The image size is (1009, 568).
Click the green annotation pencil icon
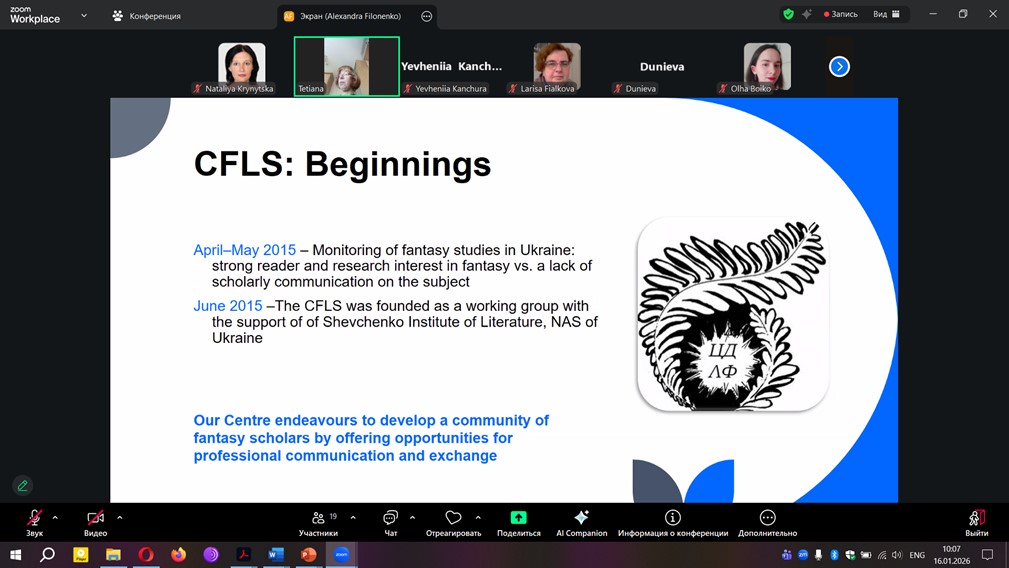[x=23, y=486]
